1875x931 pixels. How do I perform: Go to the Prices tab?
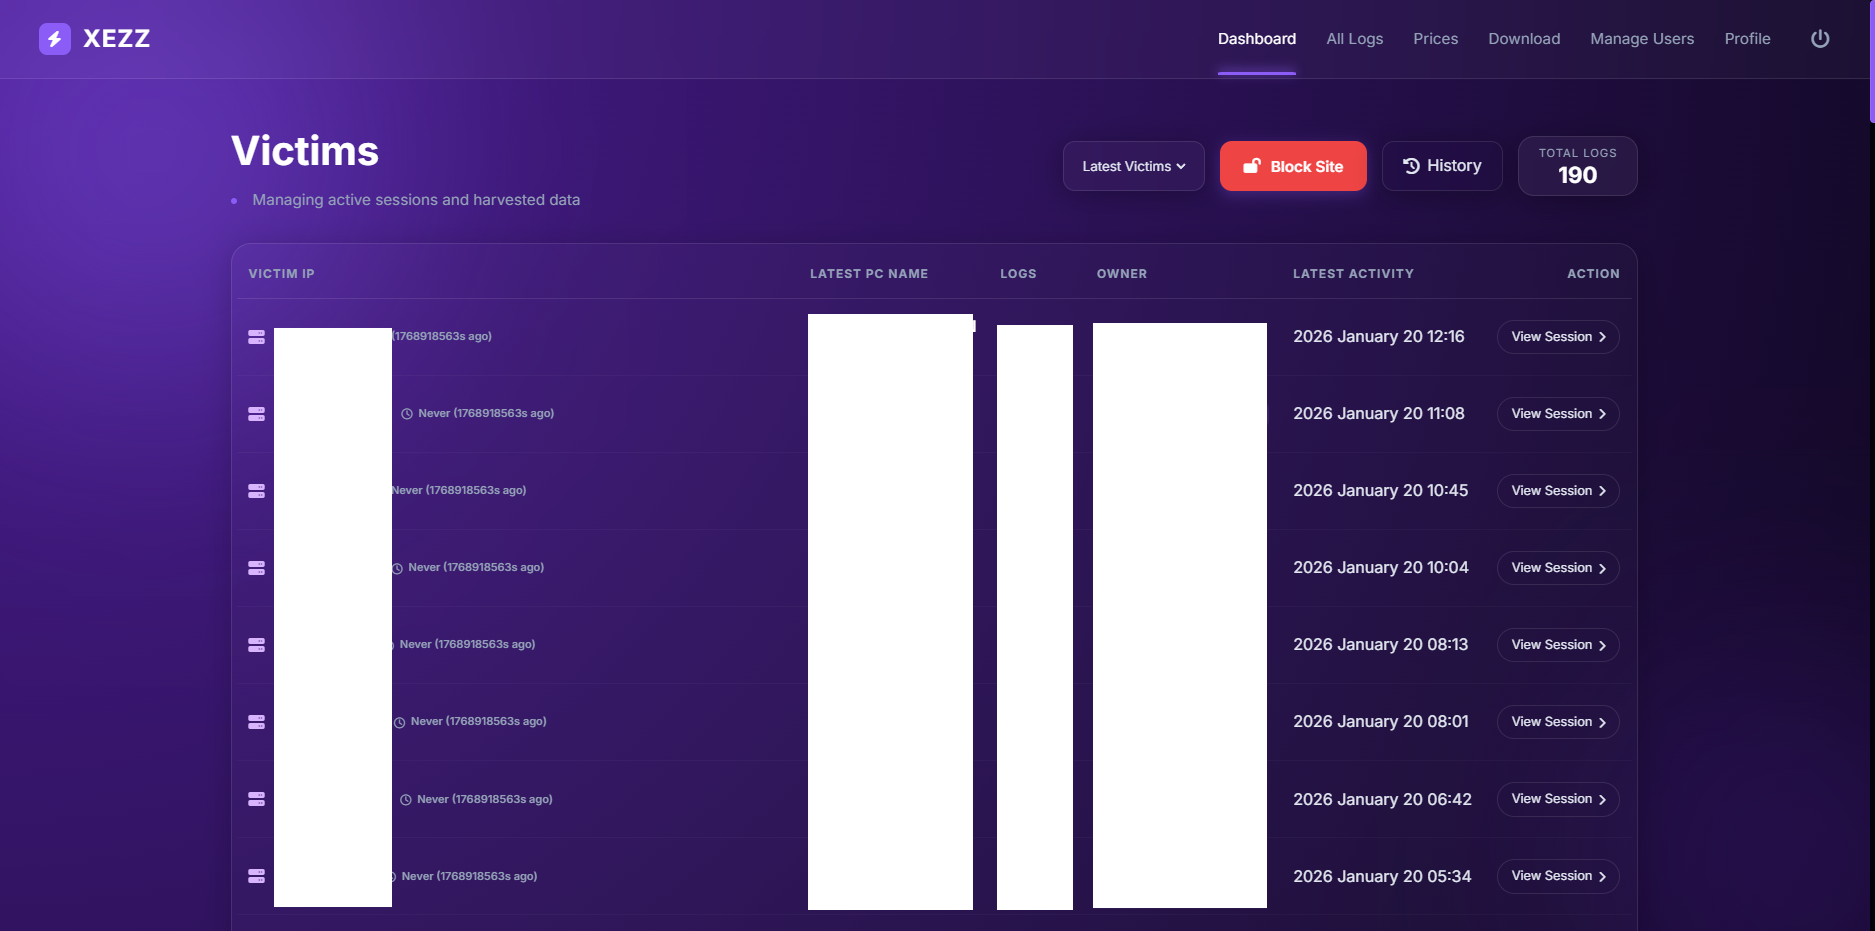click(x=1435, y=39)
